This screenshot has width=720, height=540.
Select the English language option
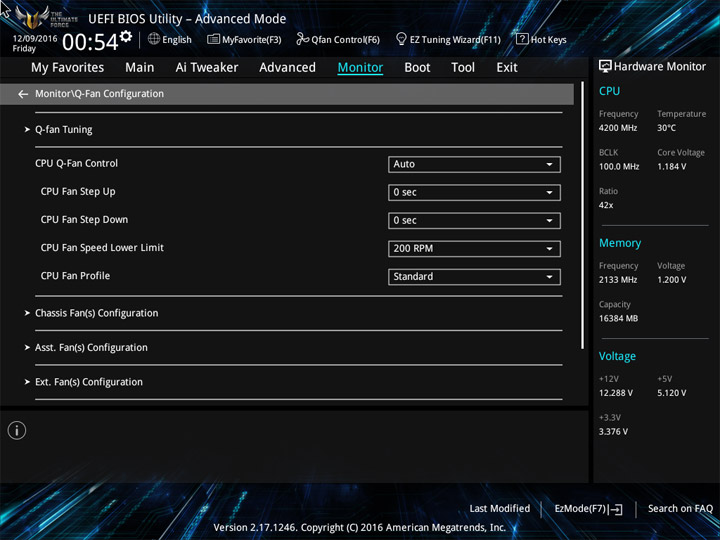(x=177, y=40)
